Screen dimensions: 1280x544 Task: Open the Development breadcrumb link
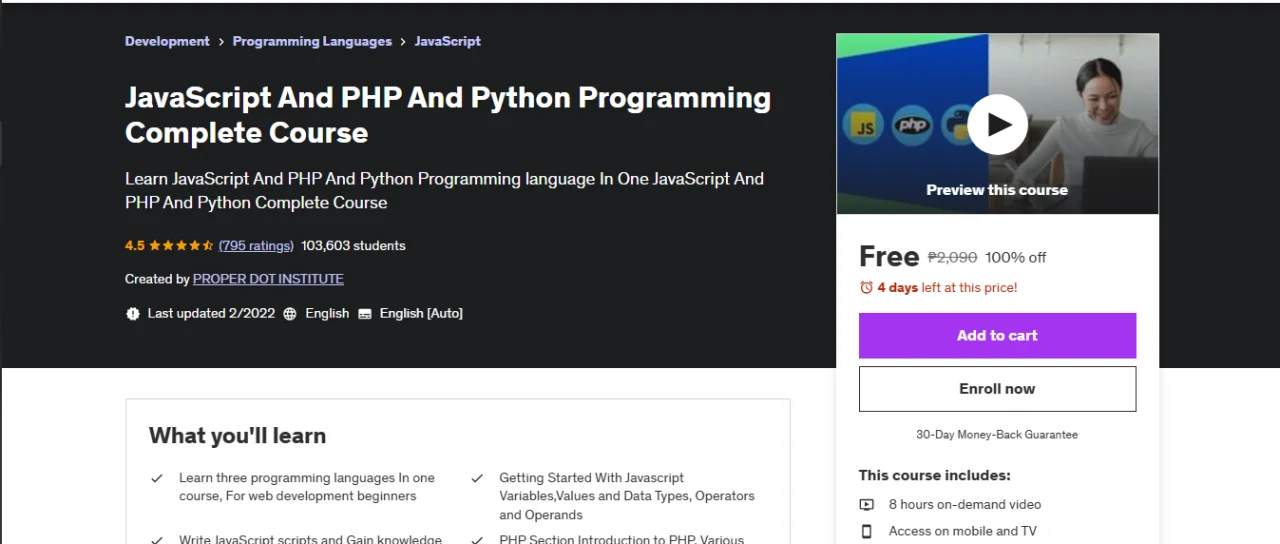pos(167,41)
